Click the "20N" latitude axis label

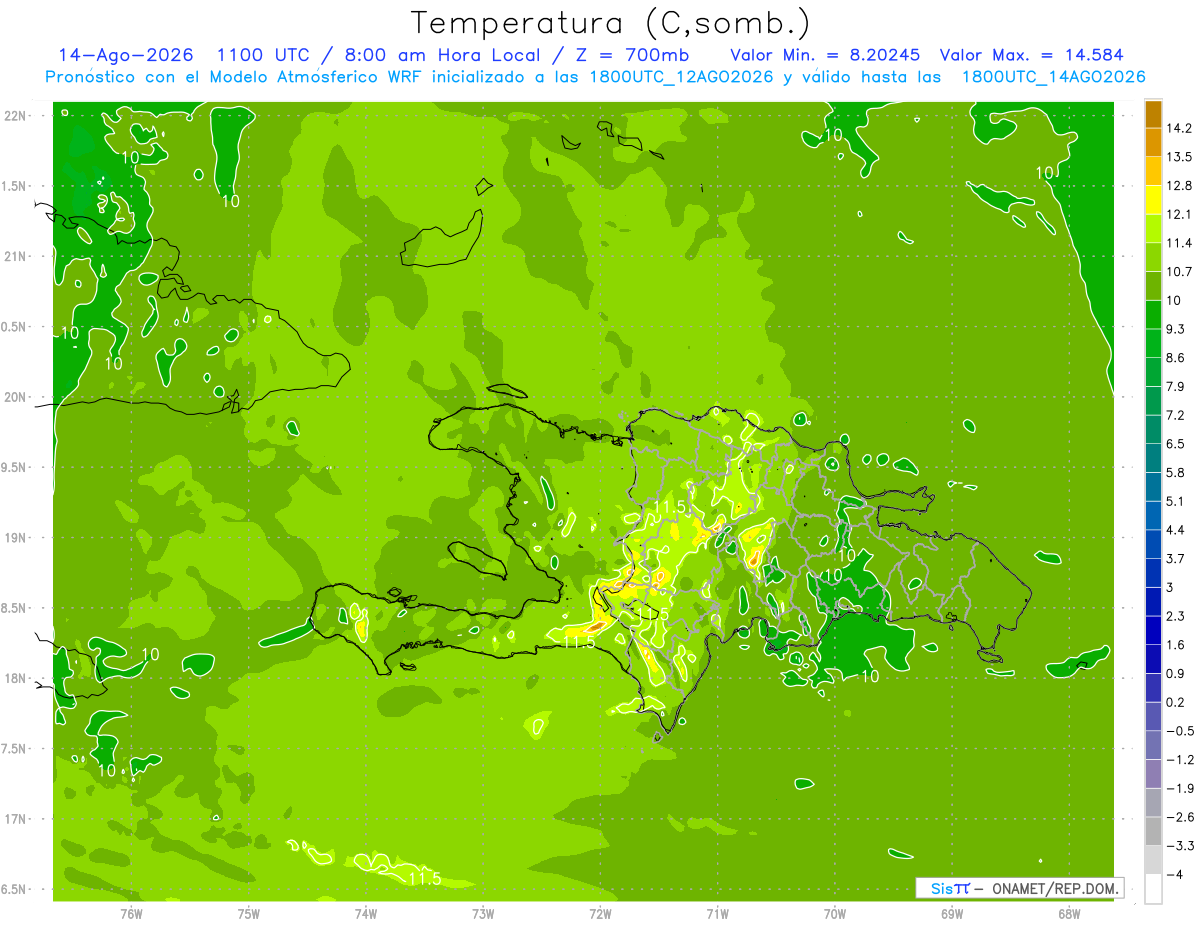15,397
